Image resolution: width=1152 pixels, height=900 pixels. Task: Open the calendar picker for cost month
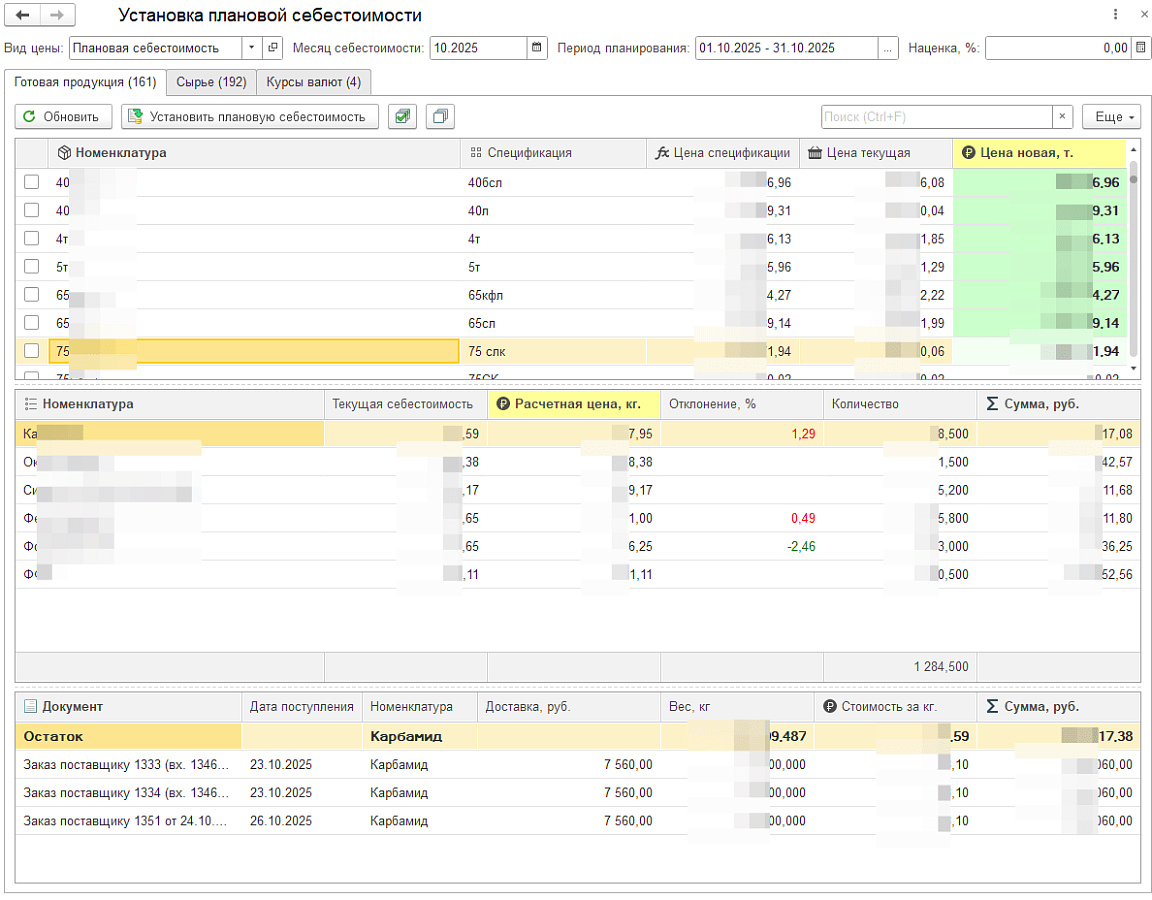point(537,47)
